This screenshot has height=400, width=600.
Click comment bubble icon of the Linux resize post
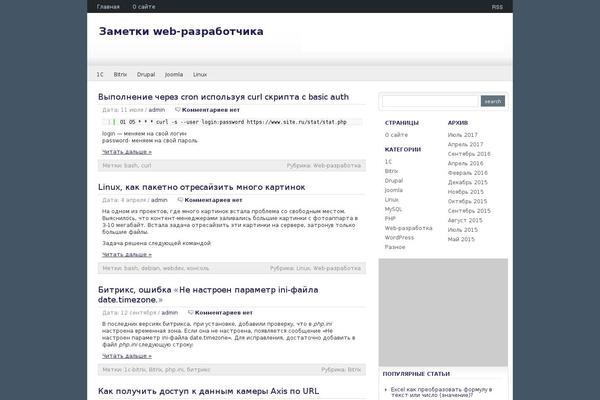pyautogui.click(x=180, y=200)
